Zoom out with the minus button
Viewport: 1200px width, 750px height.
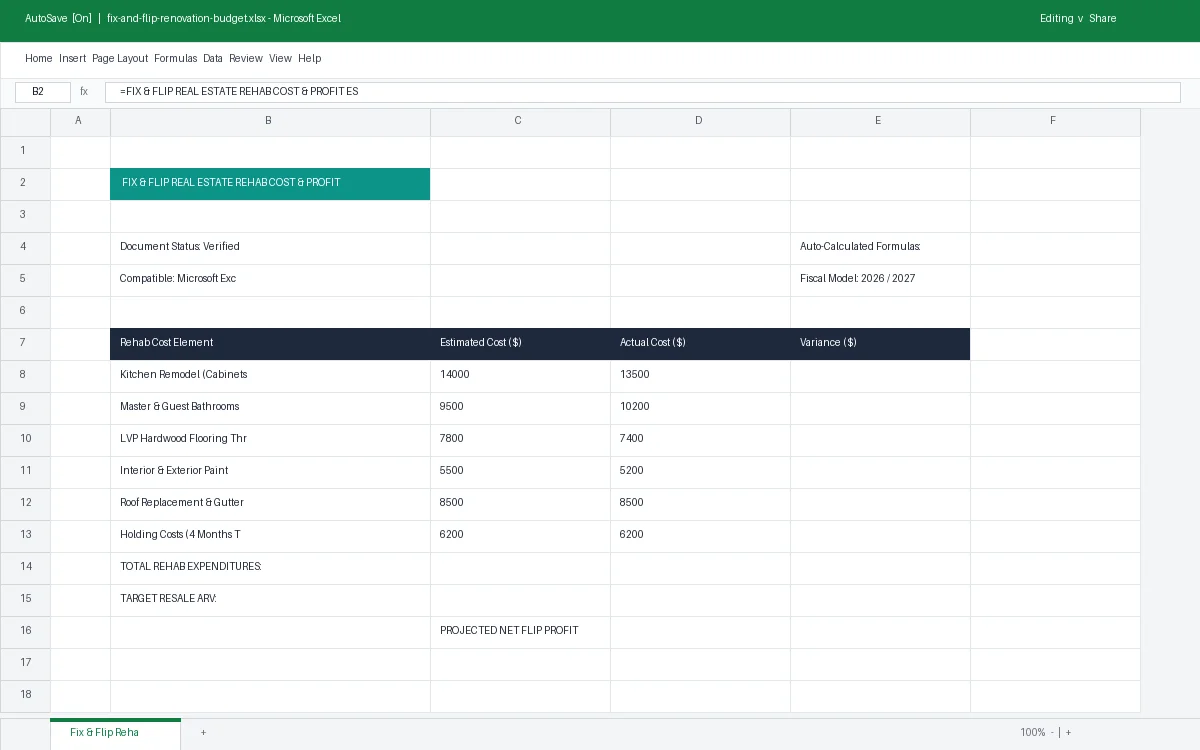click(x=1052, y=733)
